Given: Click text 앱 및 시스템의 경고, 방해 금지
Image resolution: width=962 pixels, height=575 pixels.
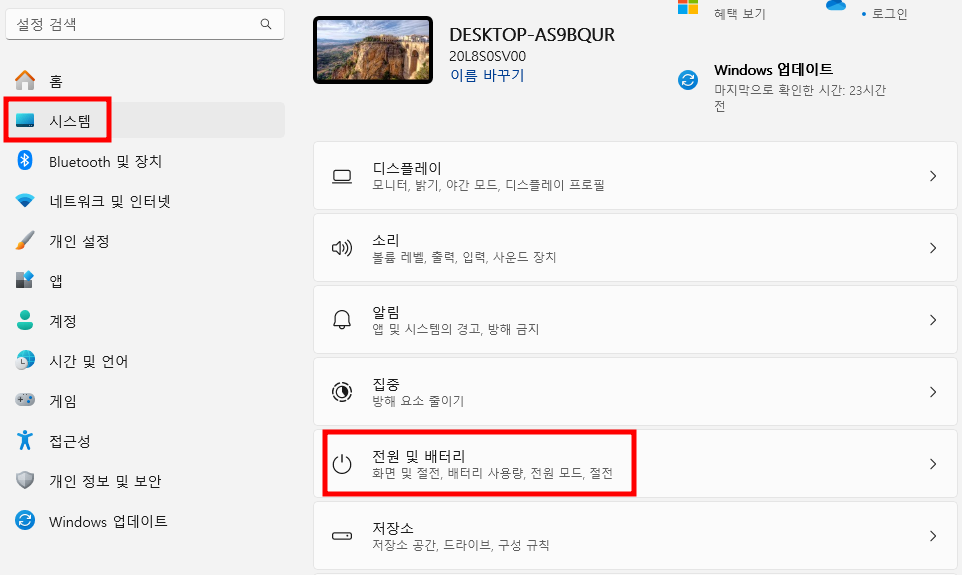Looking at the screenshot, I should (x=456, y=329).
